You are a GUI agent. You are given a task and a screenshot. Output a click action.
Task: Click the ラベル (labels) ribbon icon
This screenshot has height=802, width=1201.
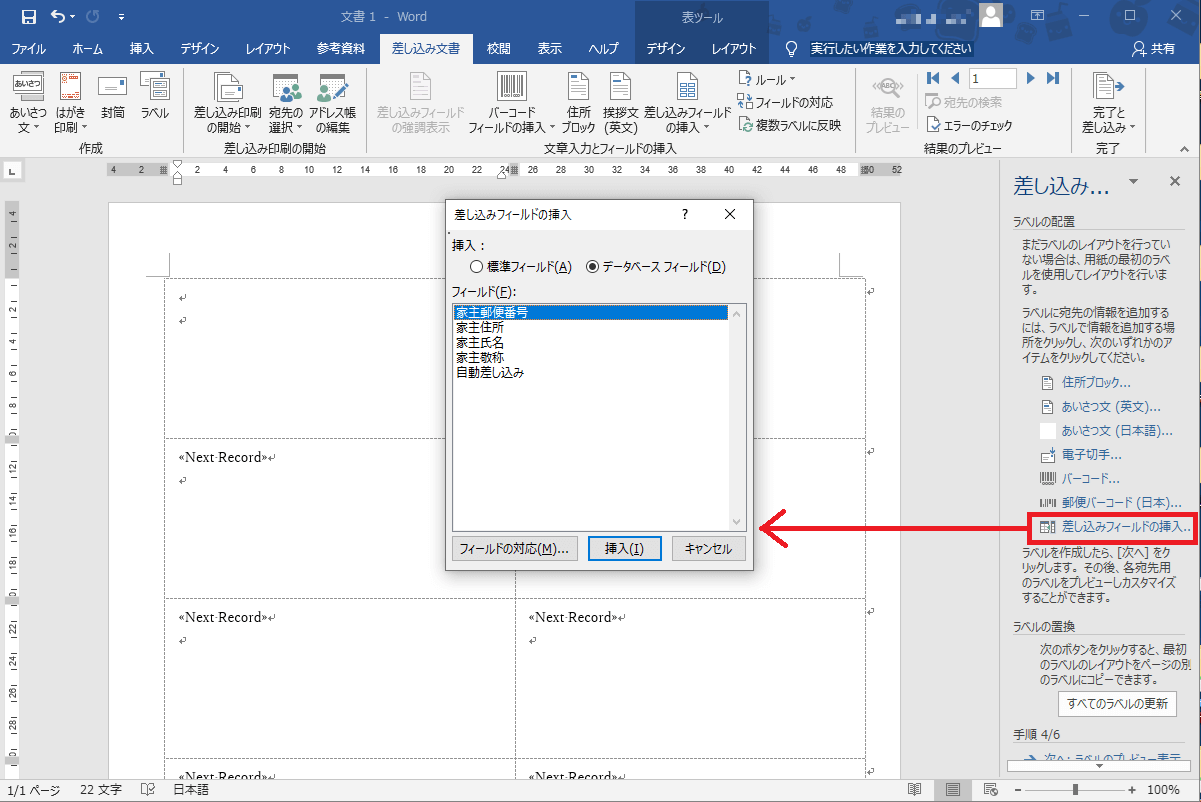pyautogui.click(x=154, y=96)
